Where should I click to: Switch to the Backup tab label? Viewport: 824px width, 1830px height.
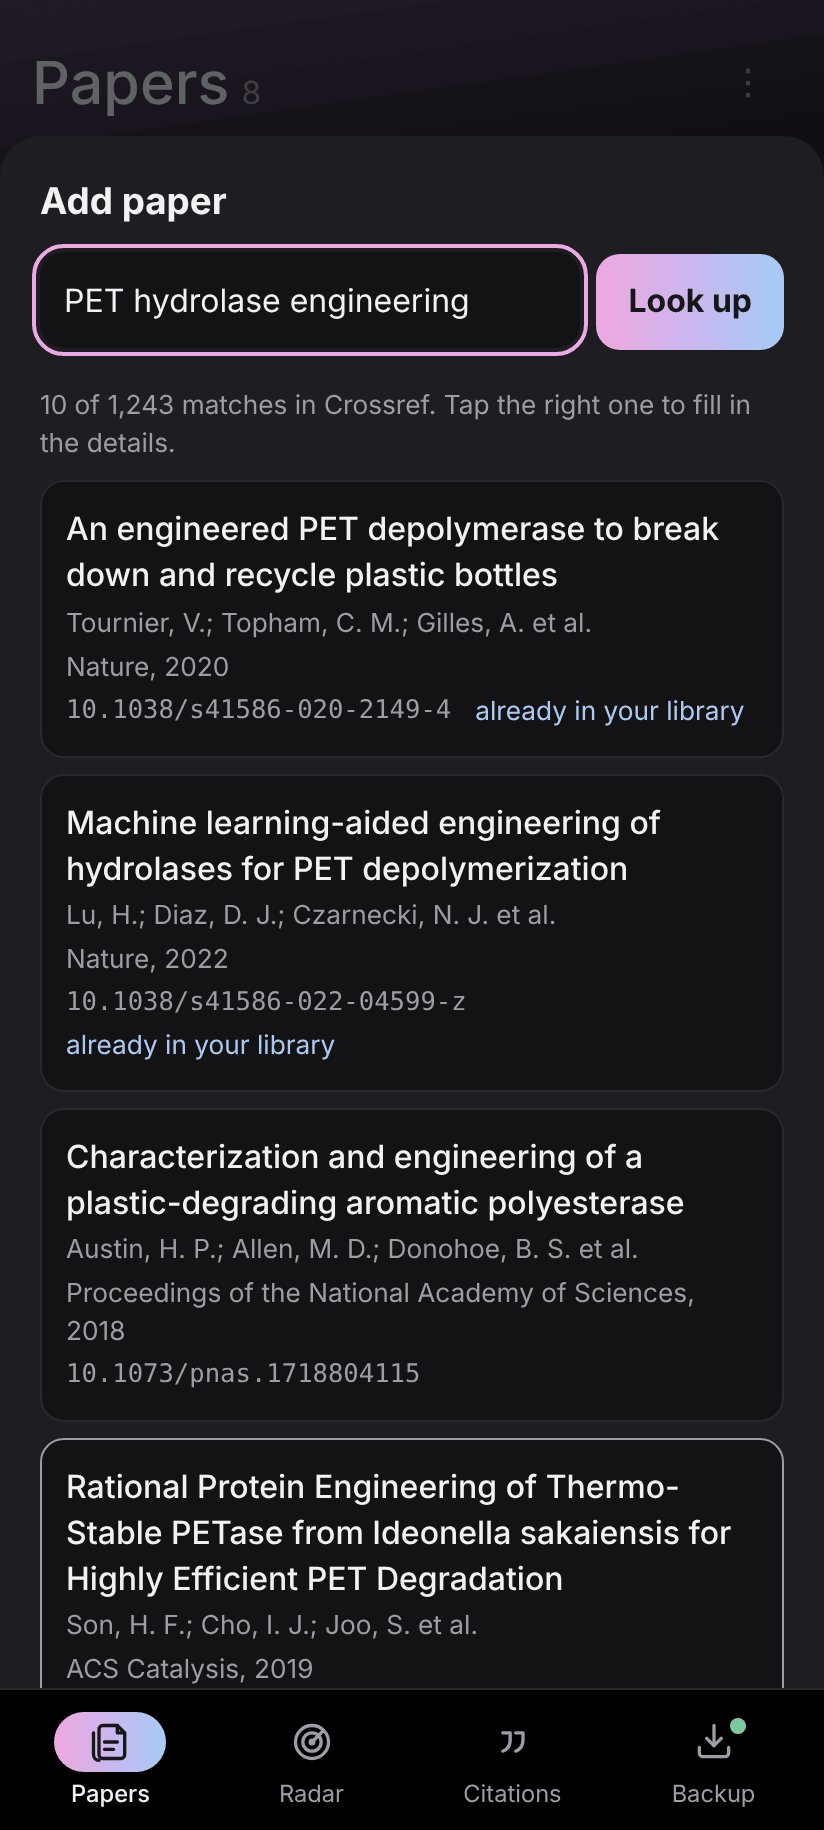point(713,1794)
